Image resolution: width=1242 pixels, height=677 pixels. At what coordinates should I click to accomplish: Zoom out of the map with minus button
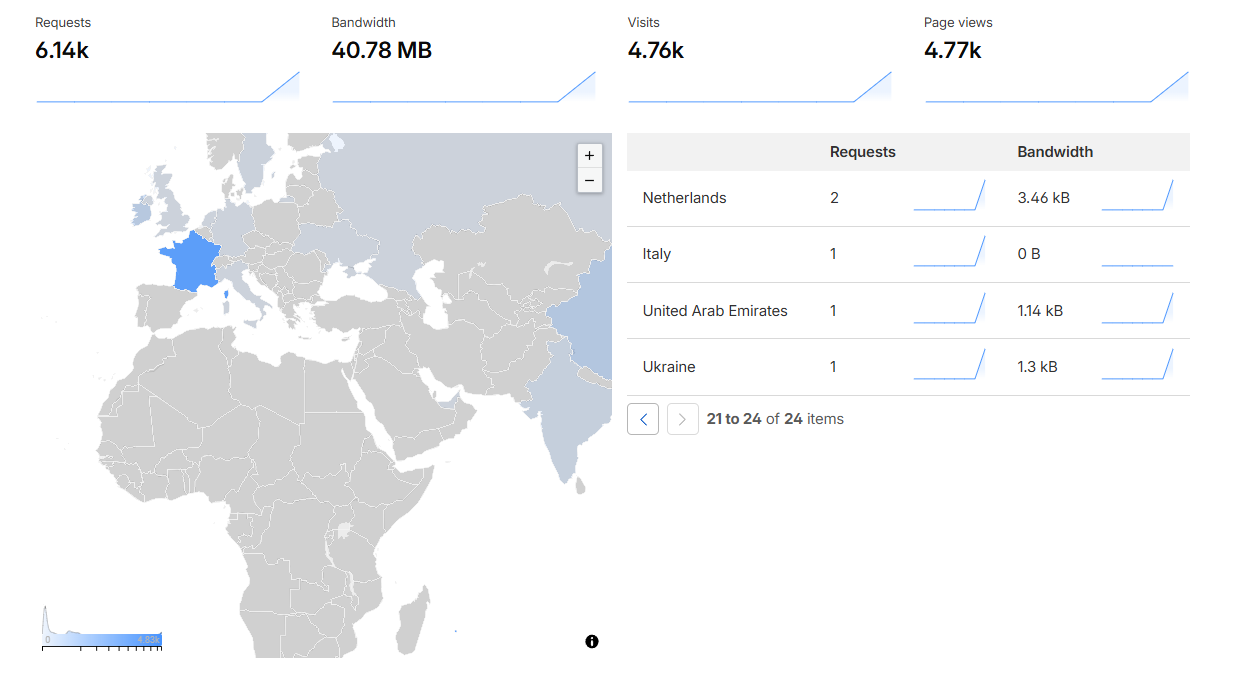(589, 181)
